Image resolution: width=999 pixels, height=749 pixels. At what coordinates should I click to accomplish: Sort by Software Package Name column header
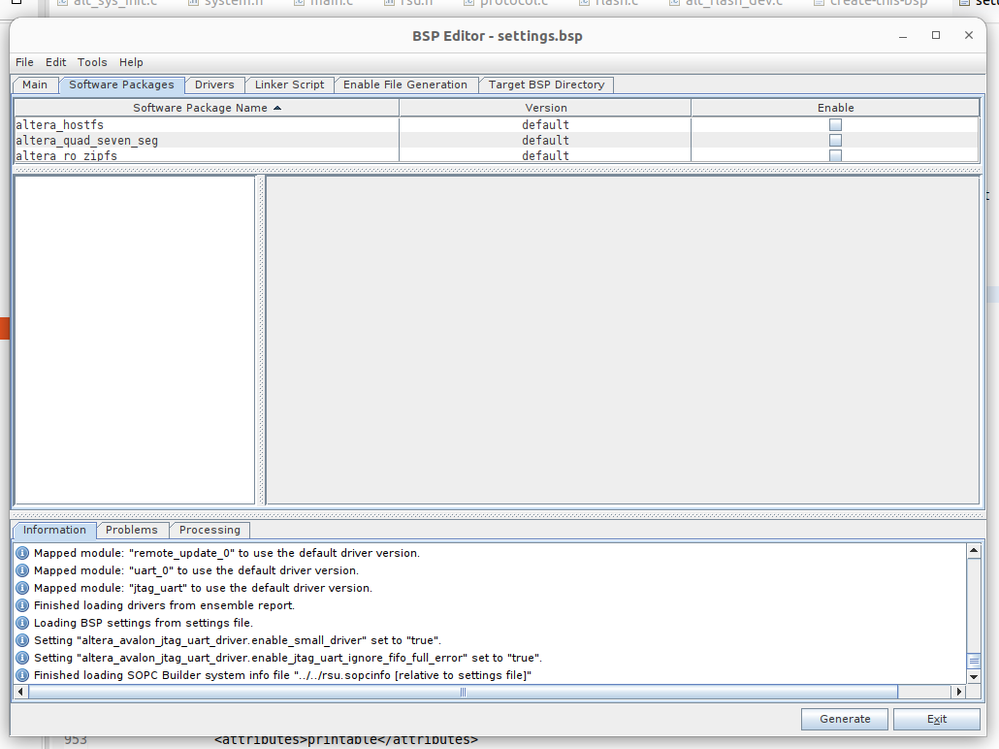pyautogui.click(x=206, y=108)
